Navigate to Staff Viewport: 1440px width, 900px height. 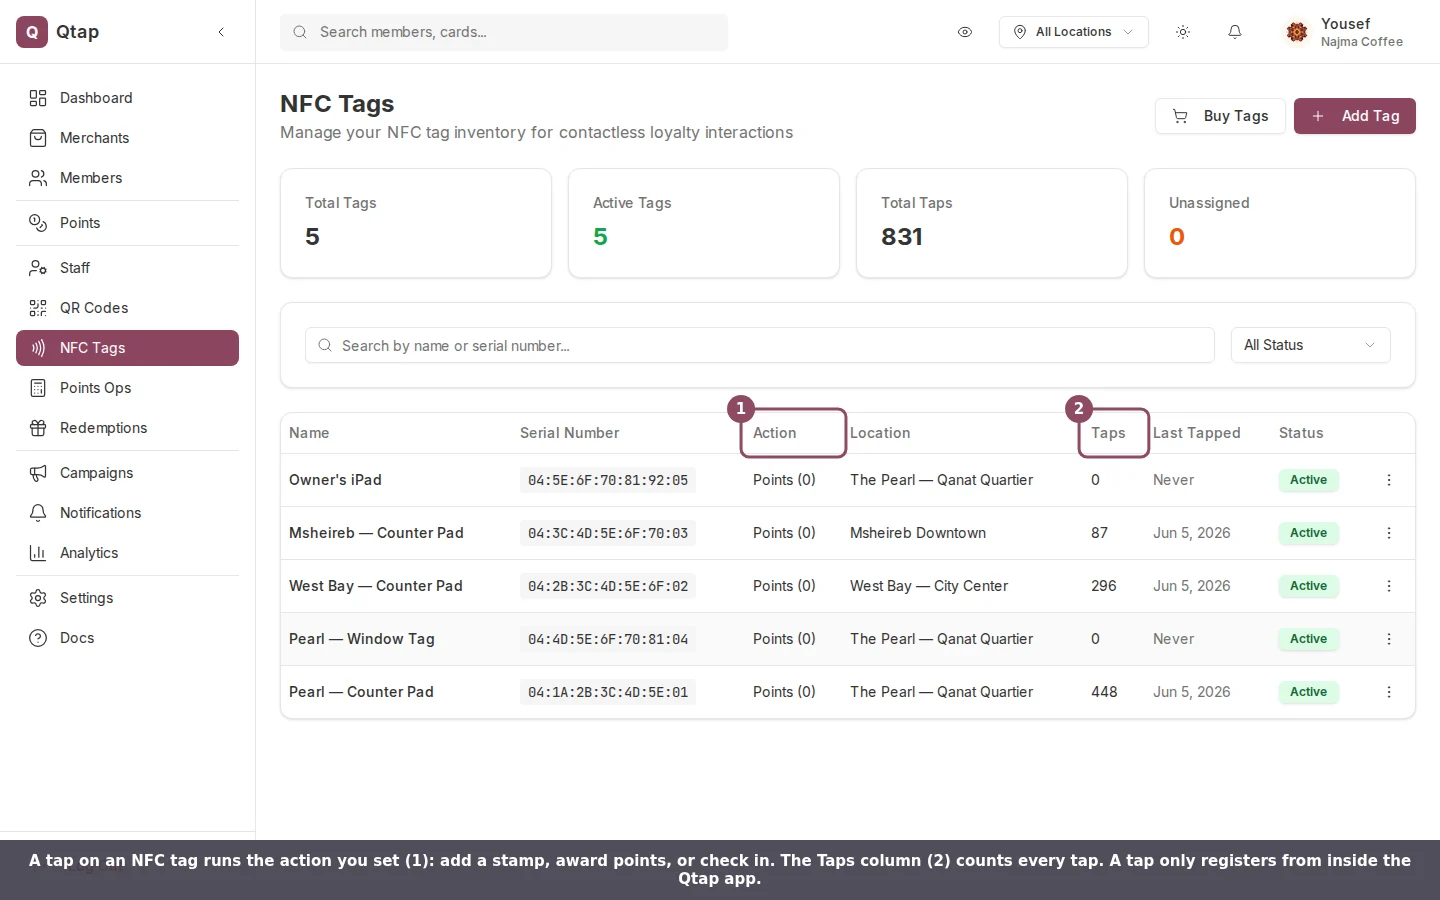coord(127,268)
